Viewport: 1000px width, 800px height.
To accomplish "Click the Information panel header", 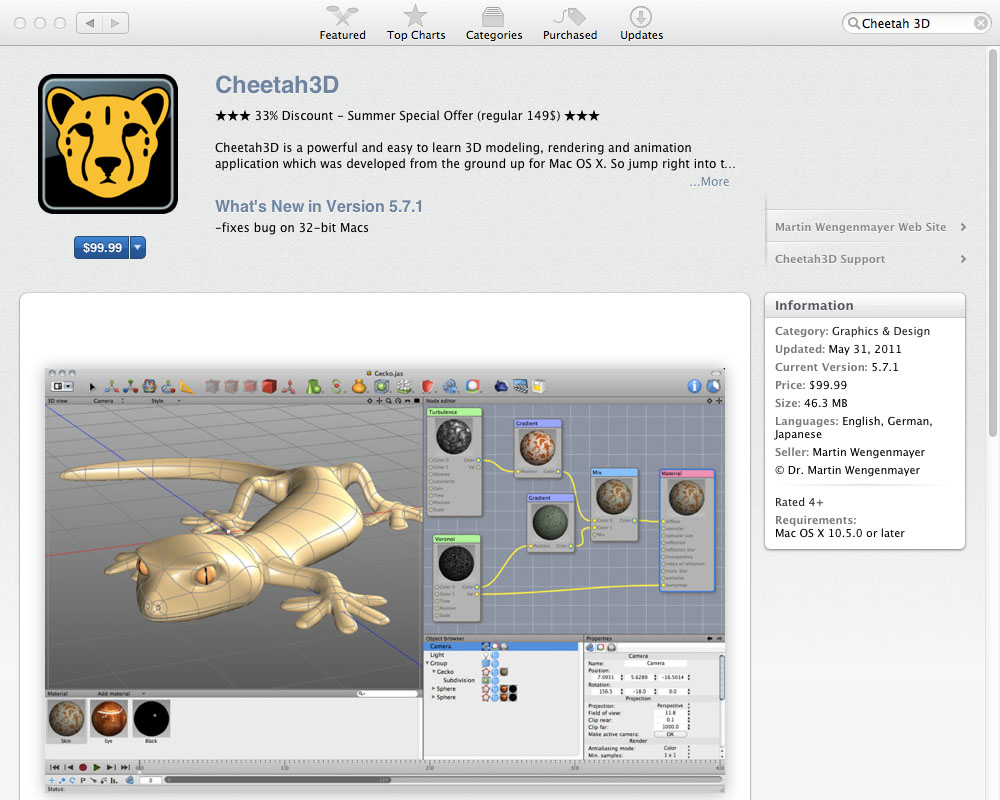I will (865, 306).
